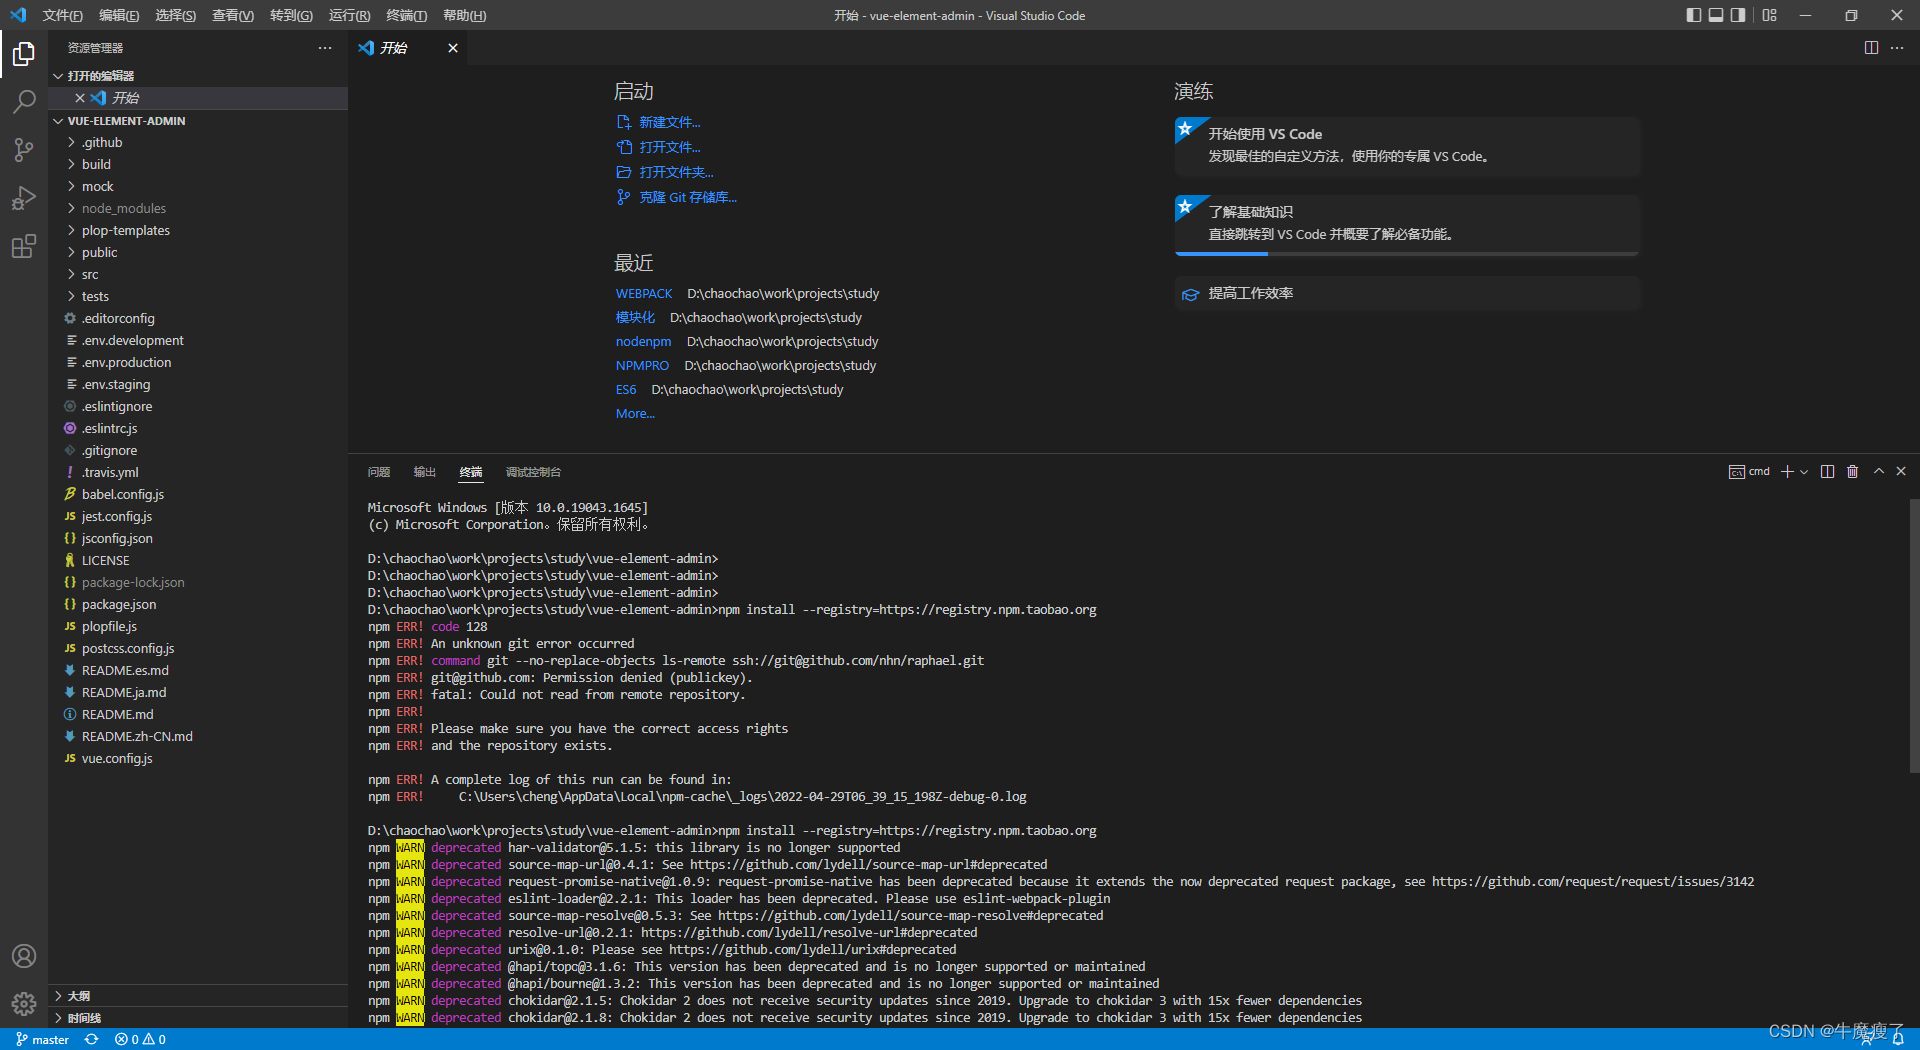Open the terminal launch profile dropdown
Image resolution: width=1920 pixels, height=1050 pixels.
[1804, 472]
